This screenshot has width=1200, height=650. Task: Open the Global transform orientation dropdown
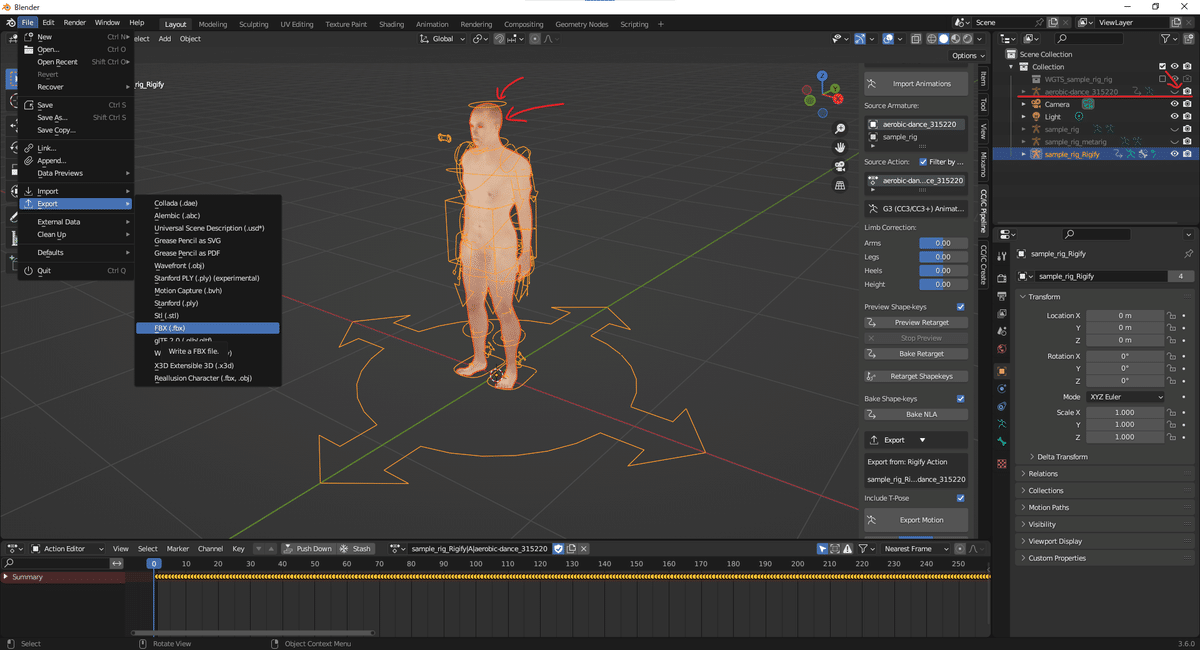tap(441, 39)
